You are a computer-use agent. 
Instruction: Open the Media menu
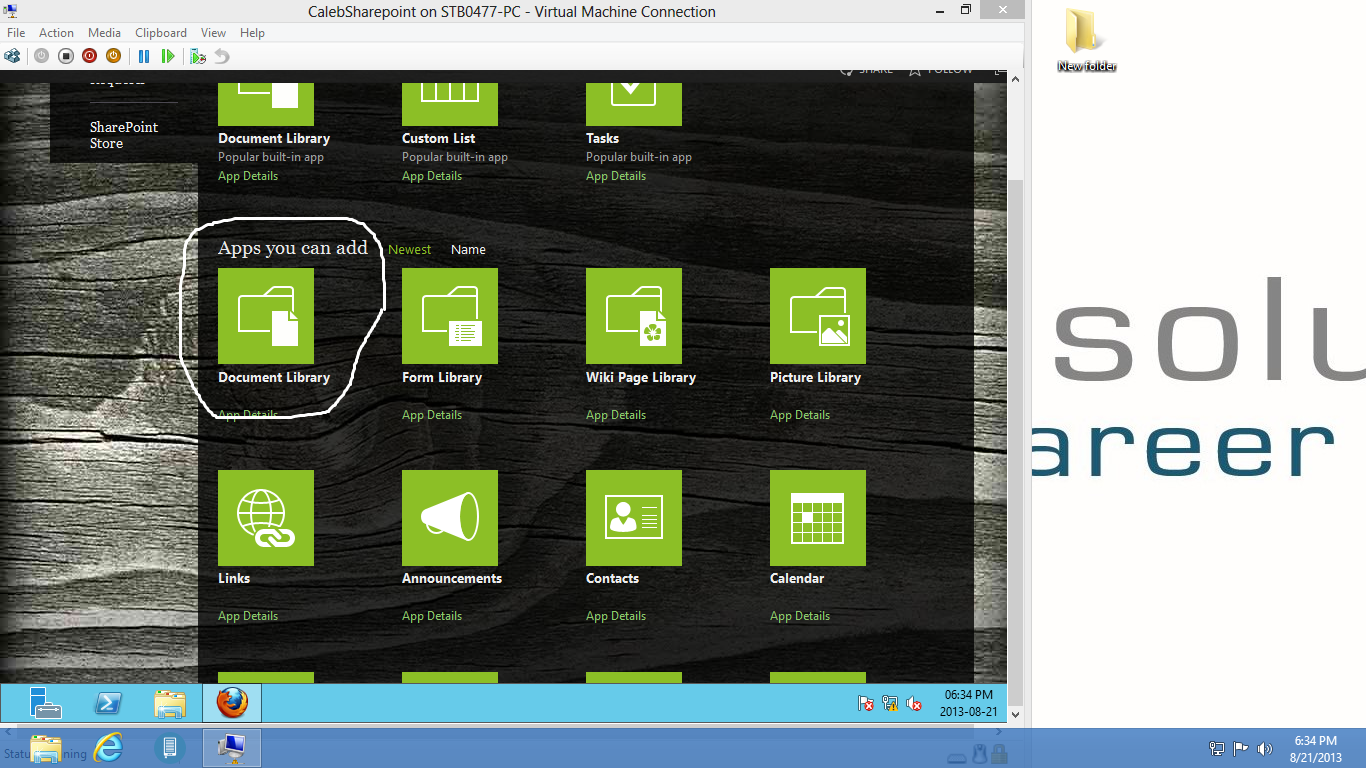click(104, 33)
